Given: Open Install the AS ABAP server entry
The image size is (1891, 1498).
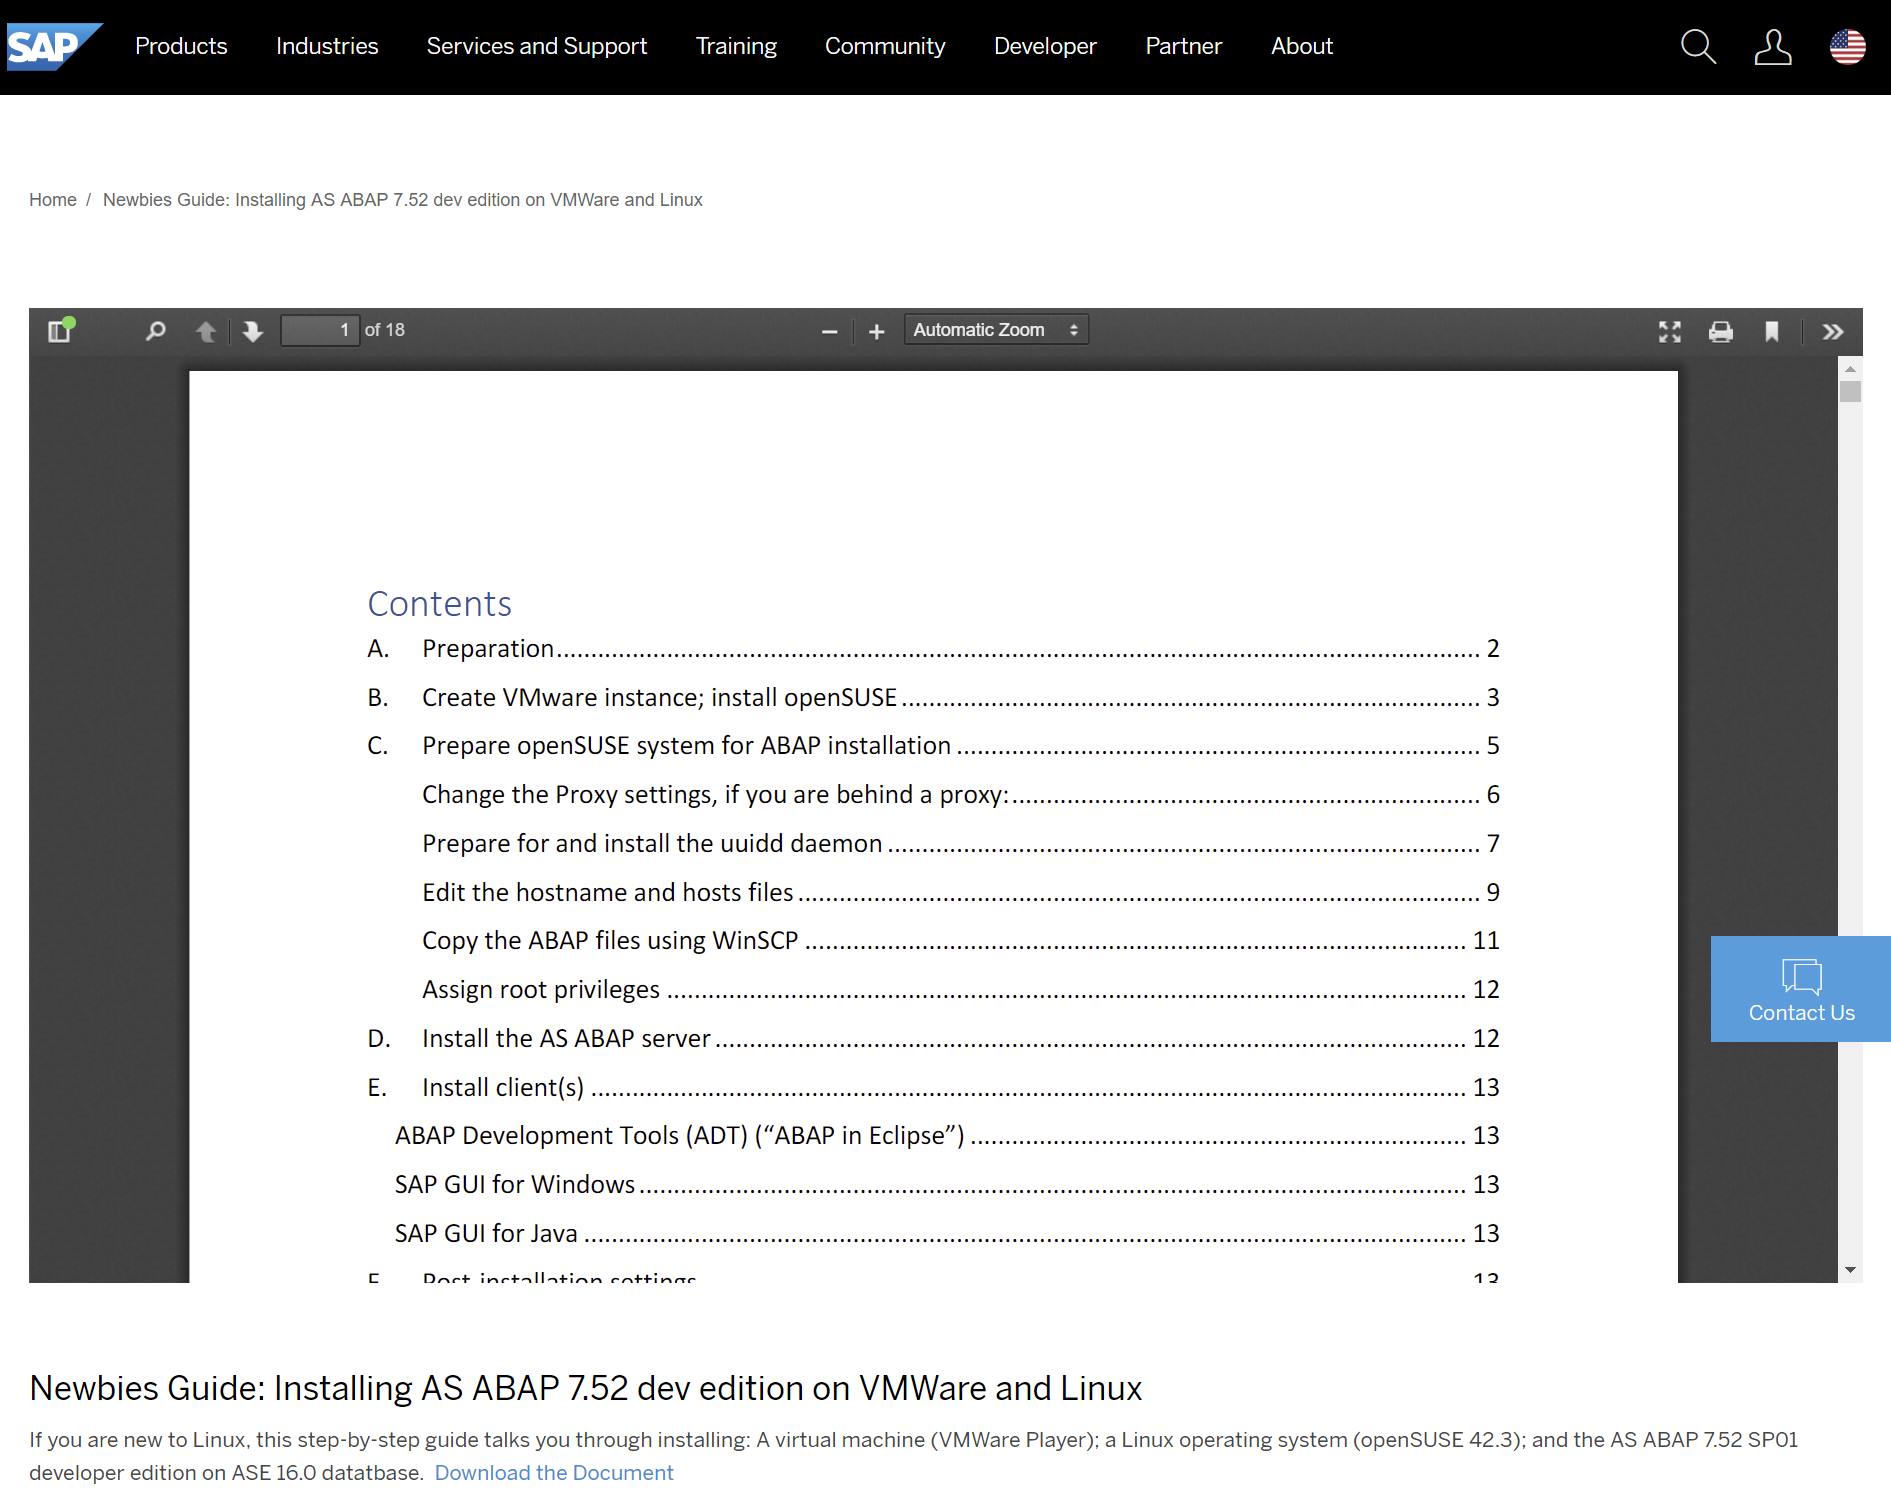Looking at the screenshot, I should [x=933, y=1039].
